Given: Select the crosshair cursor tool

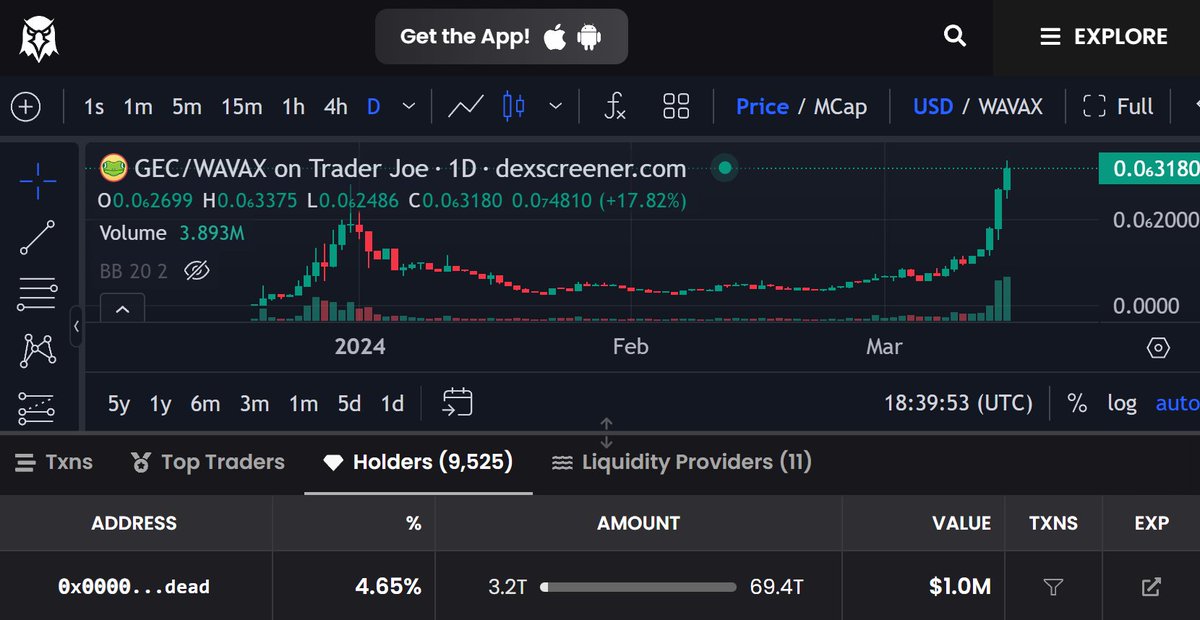Looking at the screenshot, I should point(38,181).
